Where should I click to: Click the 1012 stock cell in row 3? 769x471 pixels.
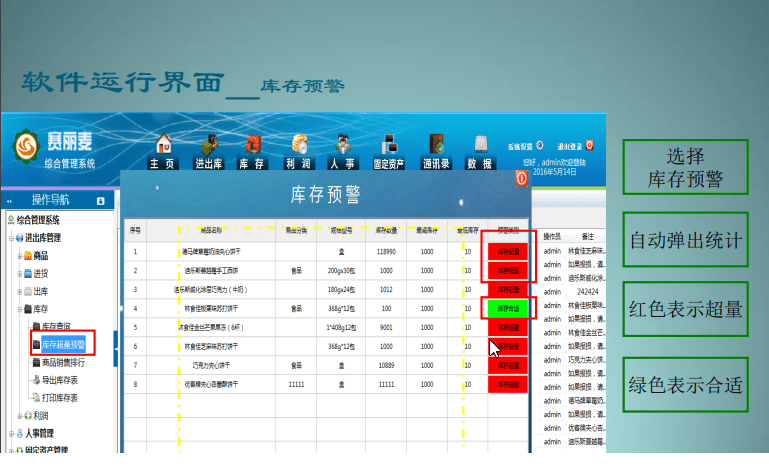[386, 289]
